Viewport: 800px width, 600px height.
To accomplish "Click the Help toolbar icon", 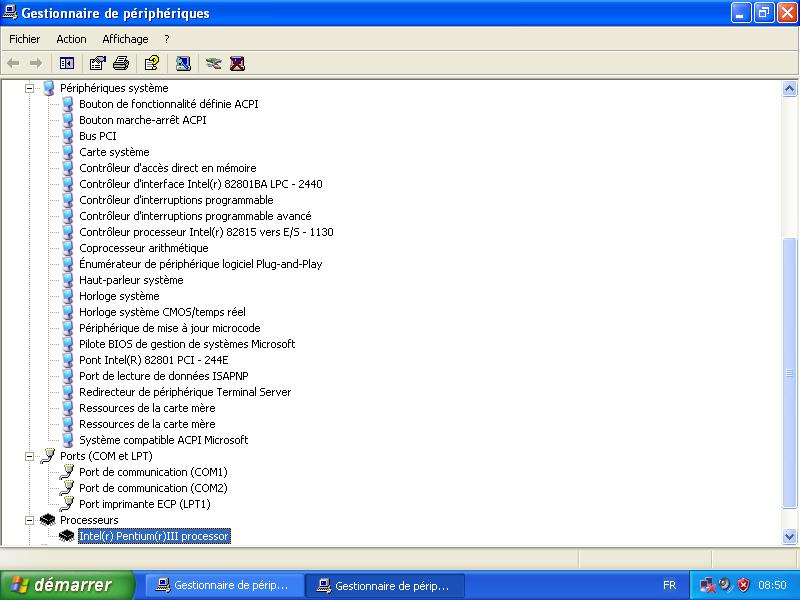I will coord(152,63).
